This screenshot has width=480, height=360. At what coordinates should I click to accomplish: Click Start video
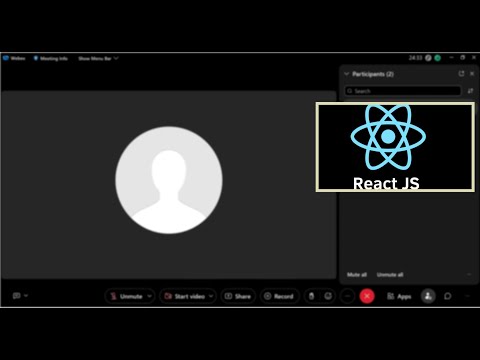[x=185, y=296]
